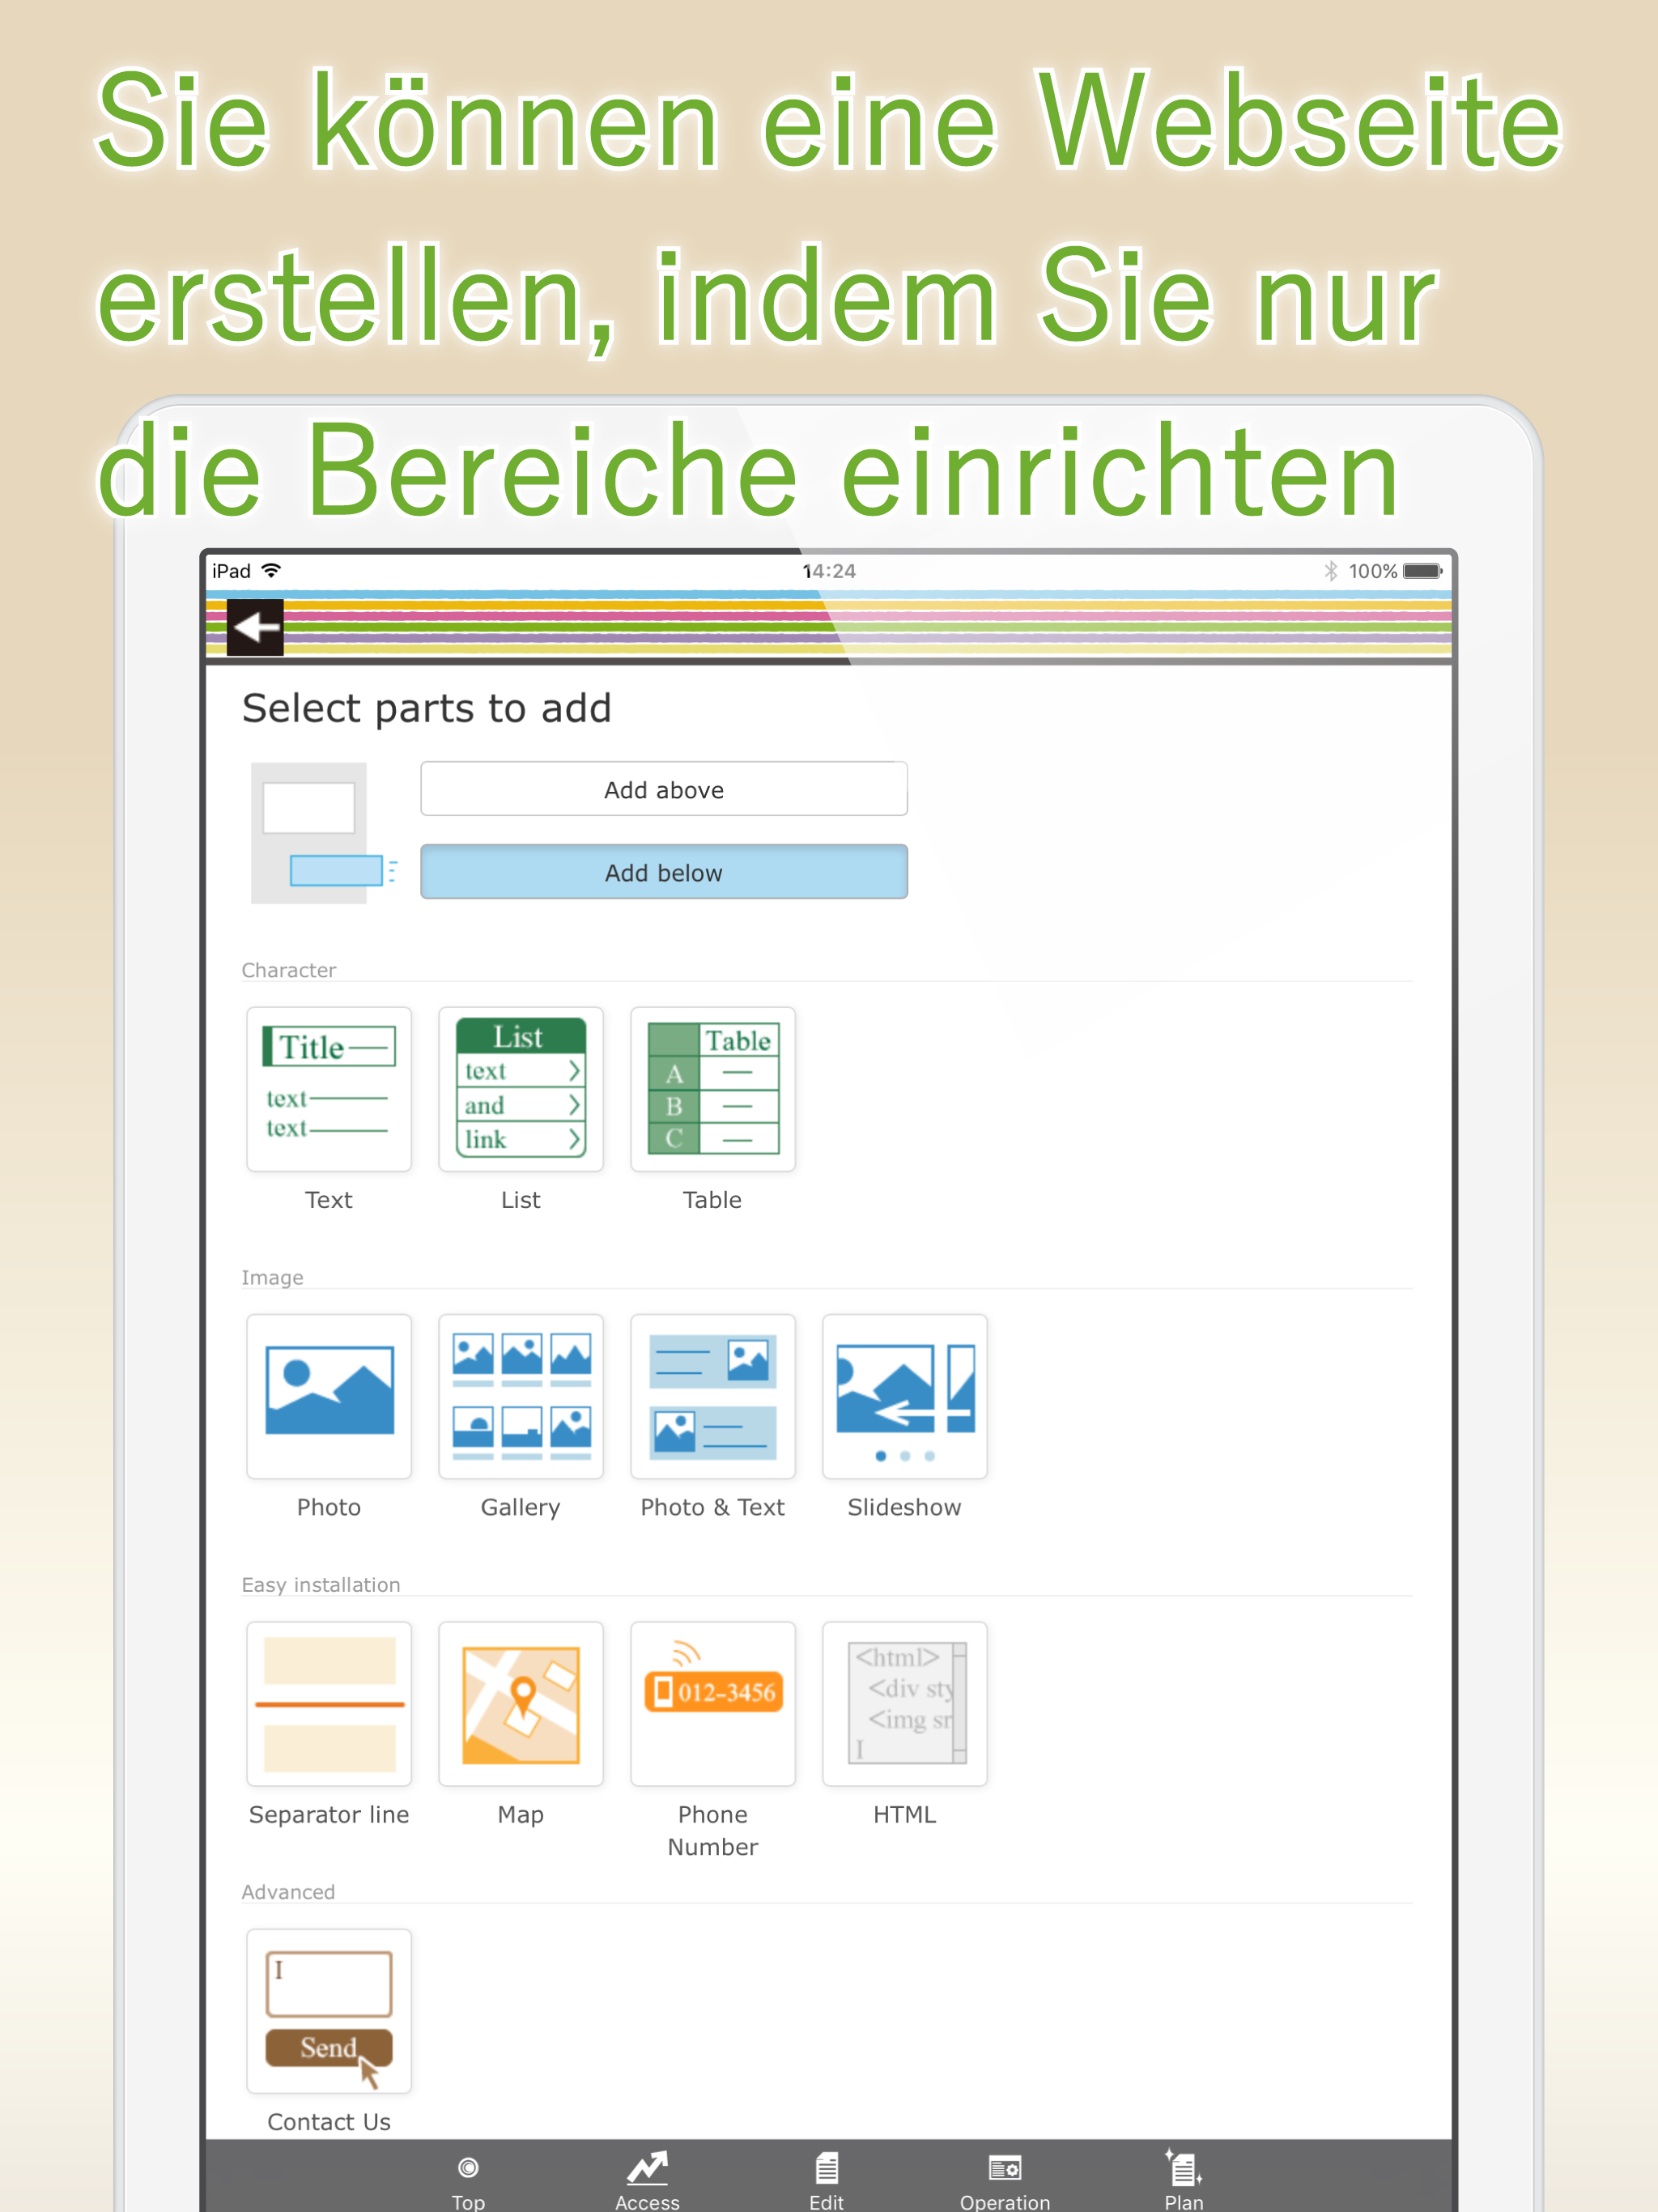Choose the Gallery part icon
Image resolution: width=1658 pixels, height=2212 pixels.
pyautogui.click(x=520, y=1396)
